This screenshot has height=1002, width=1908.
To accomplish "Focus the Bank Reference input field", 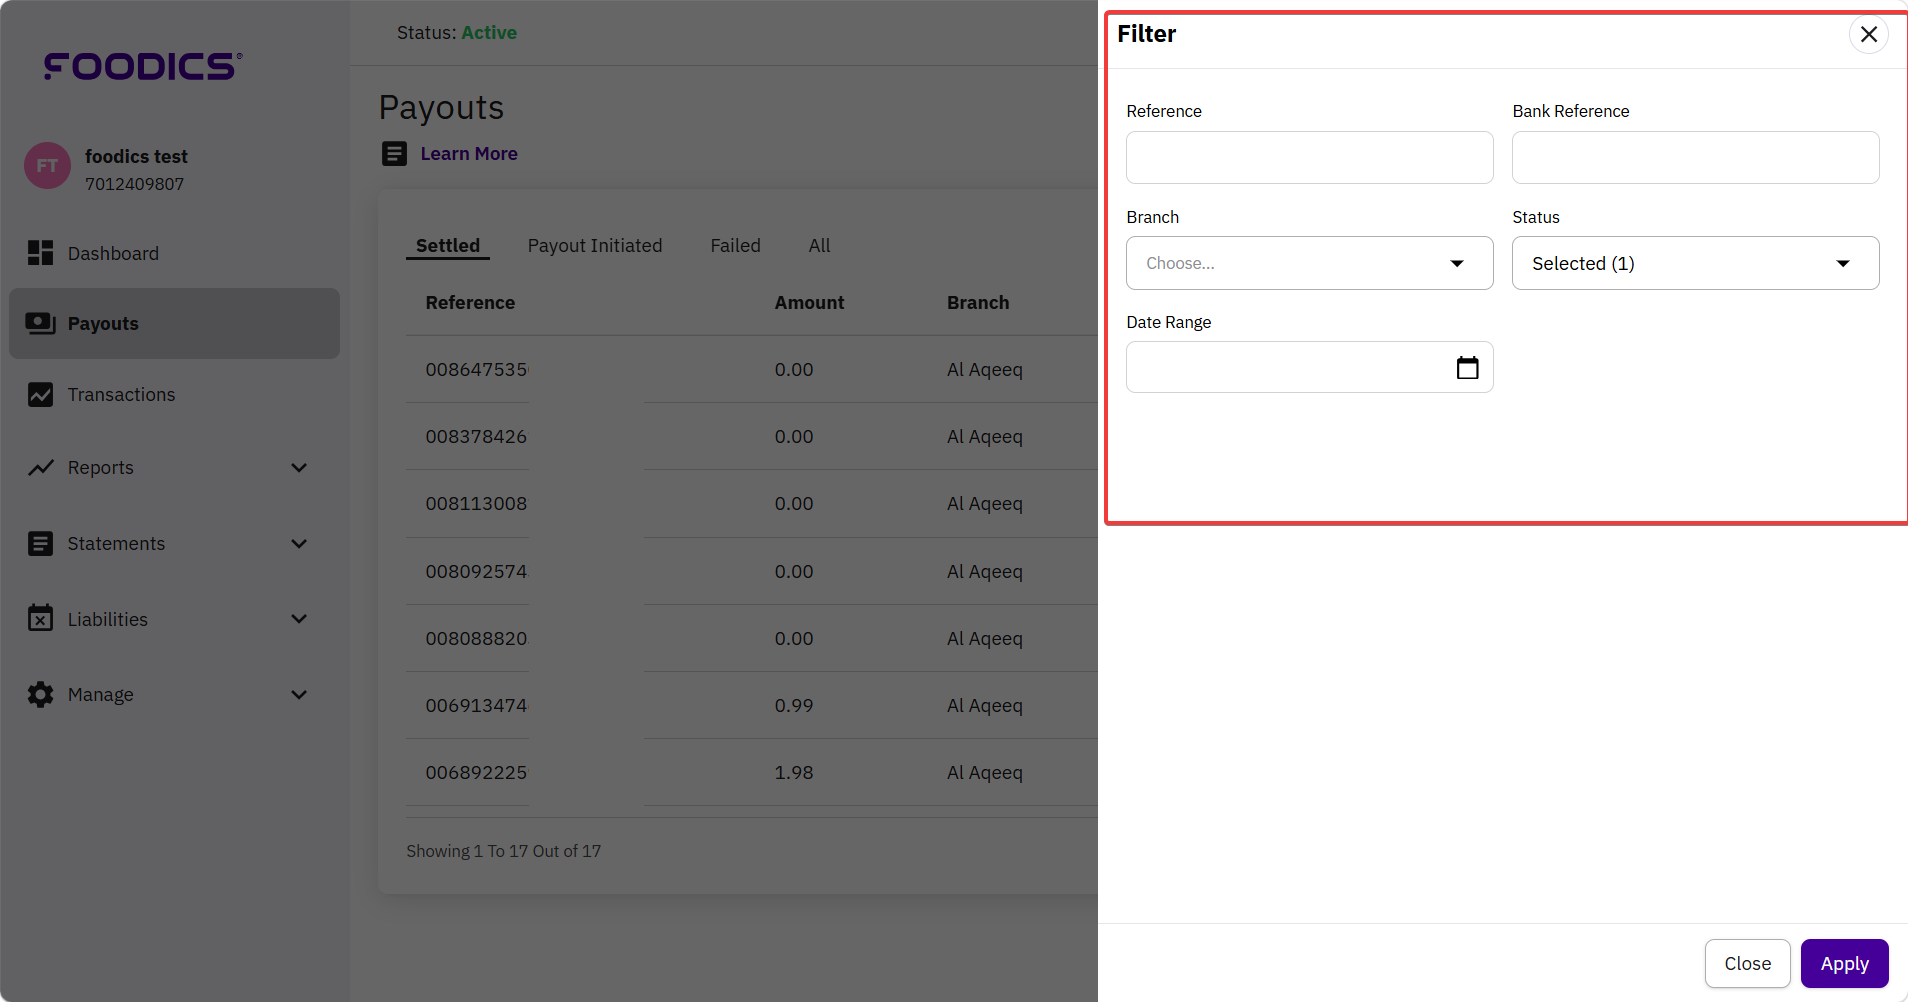I will [1695, 157].
